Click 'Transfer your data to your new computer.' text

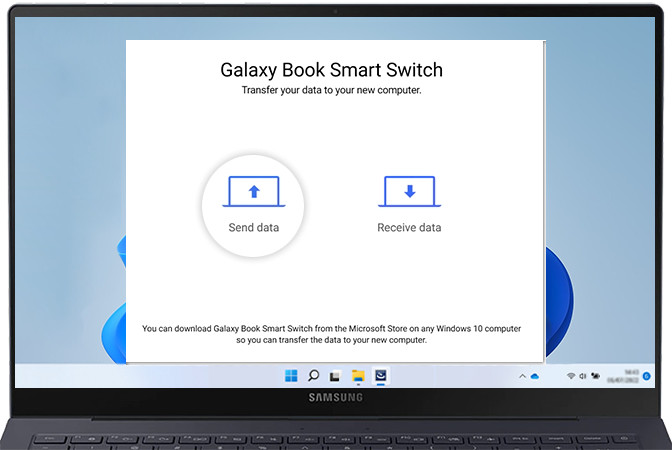(331, 90)
